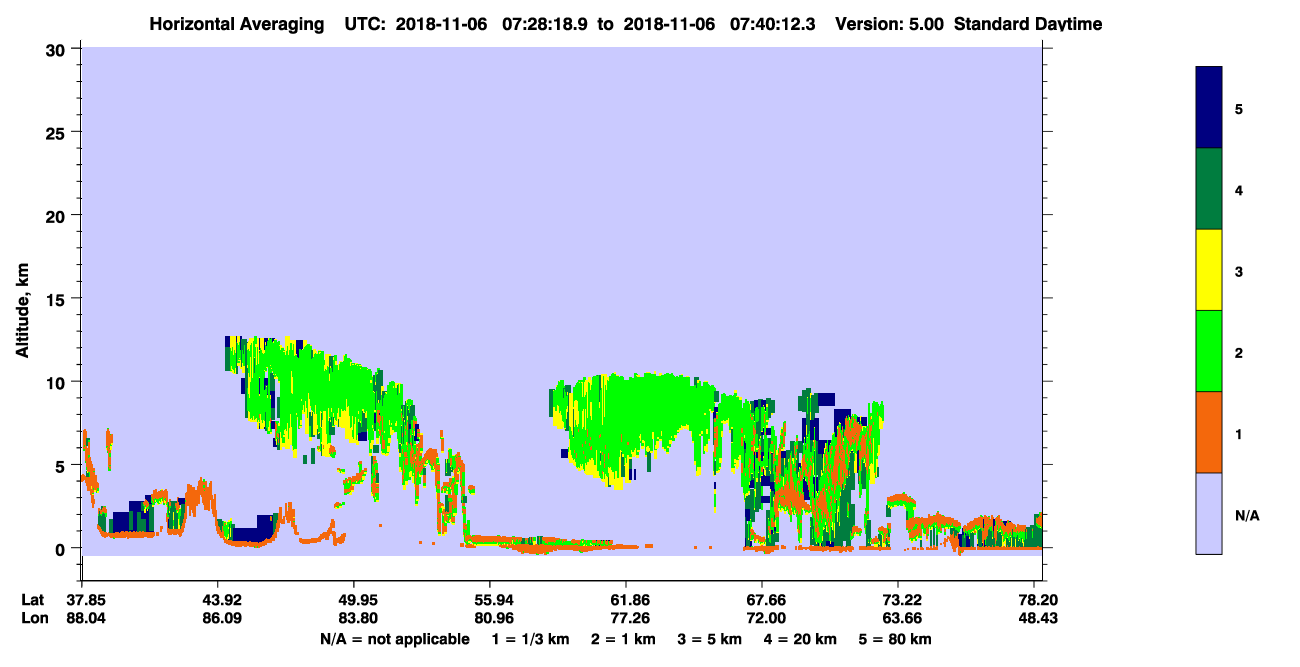Click the y-axis tick label '15'

tap(58, 299)
